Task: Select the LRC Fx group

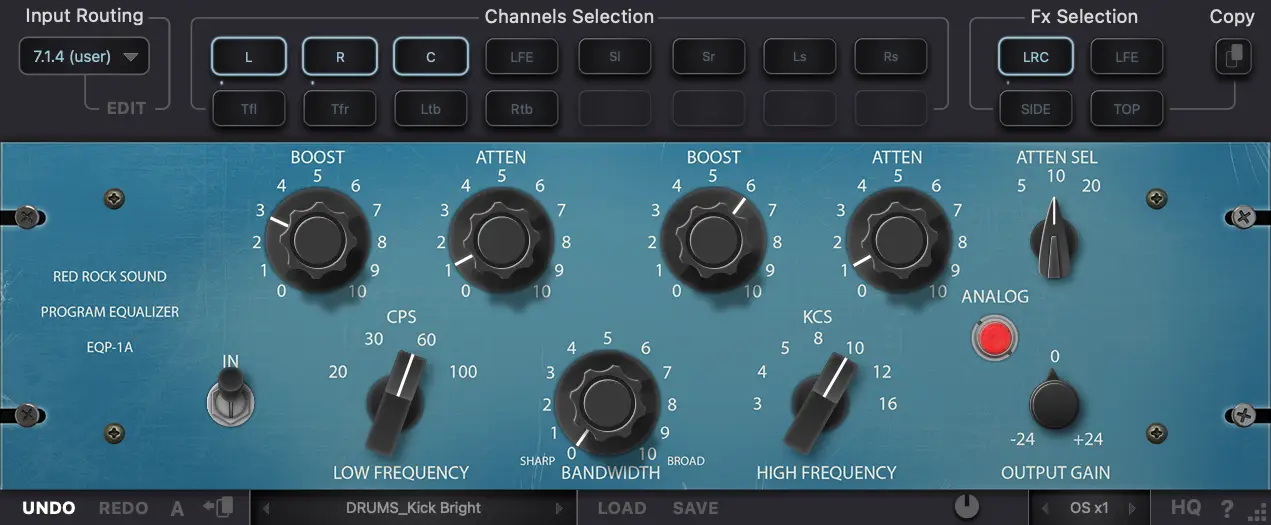Action: 1036,57
